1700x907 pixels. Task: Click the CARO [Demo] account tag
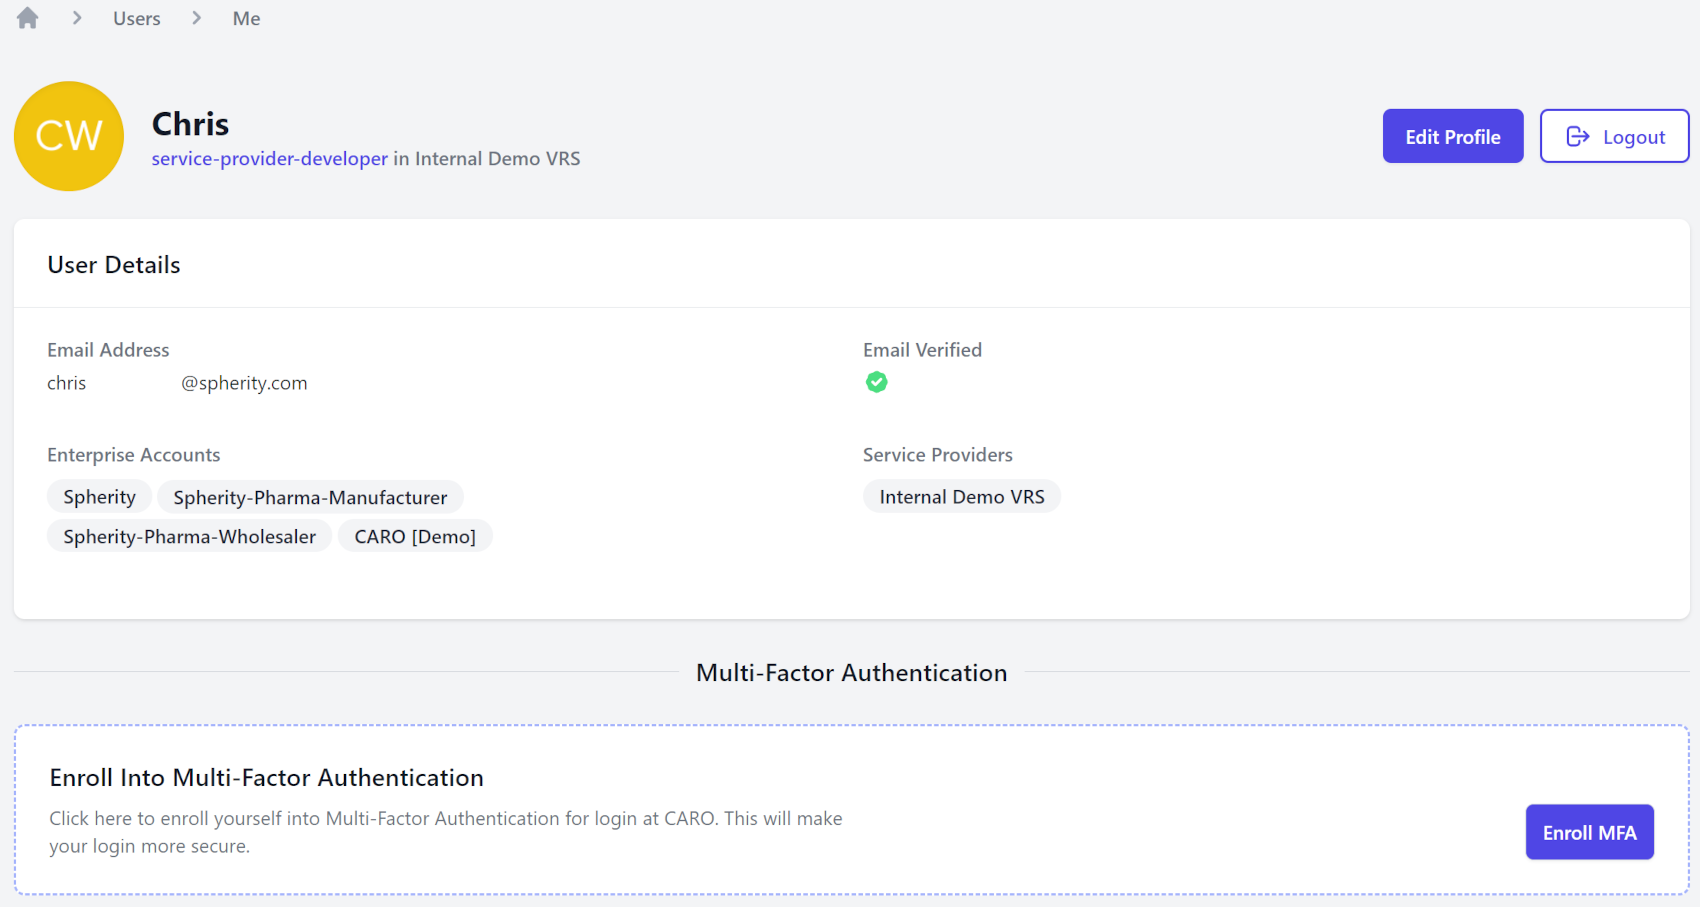click(x=414, y=535)
